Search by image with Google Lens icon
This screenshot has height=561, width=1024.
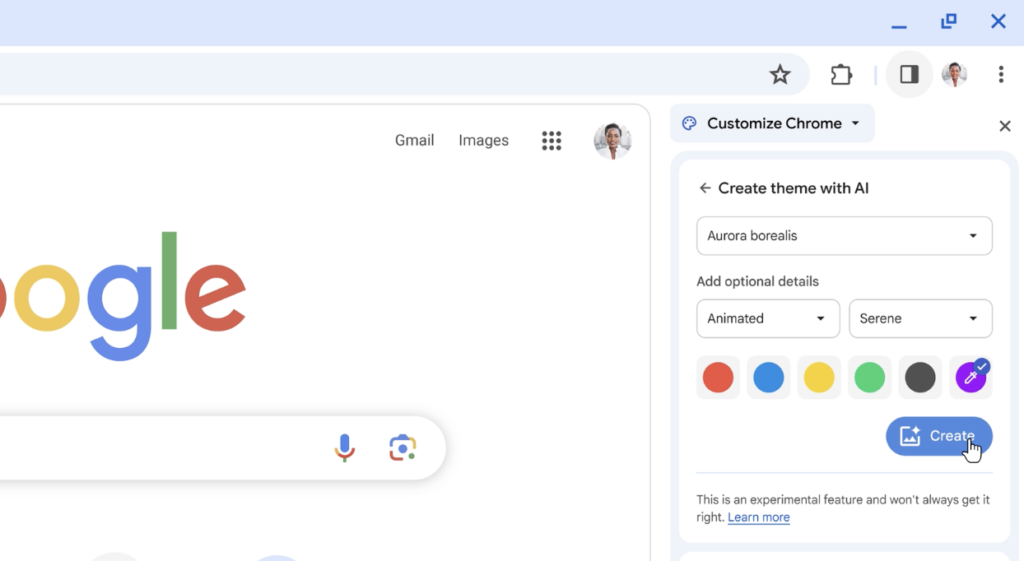tap(402, 448)
